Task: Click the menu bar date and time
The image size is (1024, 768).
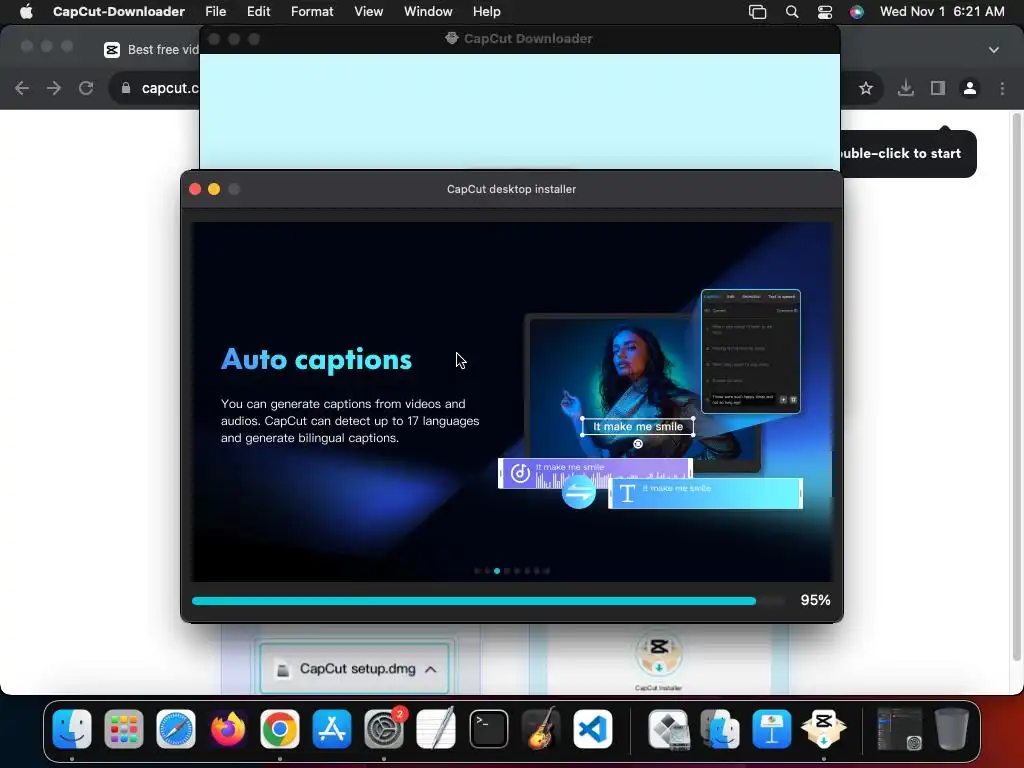Action: [x=942, y=12]
